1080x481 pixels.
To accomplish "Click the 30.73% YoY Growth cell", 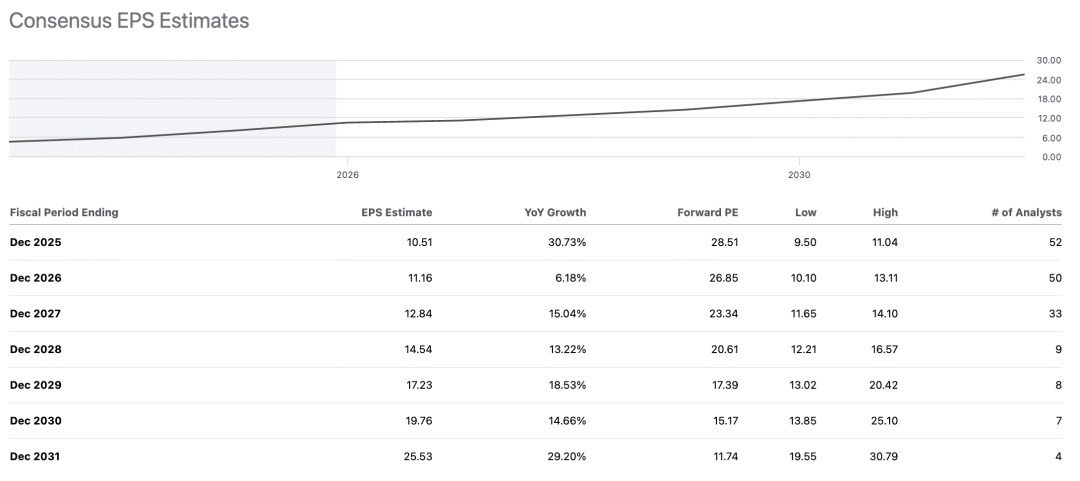I will (565, 242).
